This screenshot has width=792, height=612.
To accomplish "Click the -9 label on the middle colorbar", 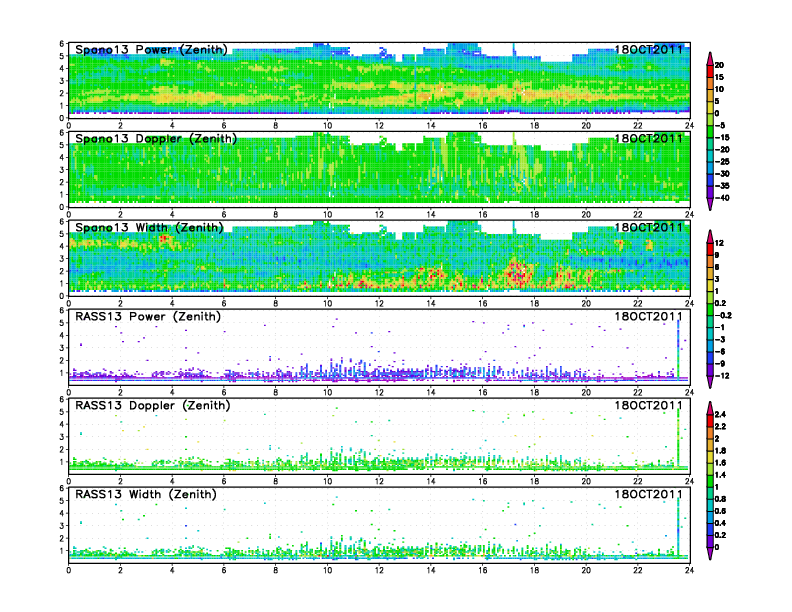I will (720, 364).
